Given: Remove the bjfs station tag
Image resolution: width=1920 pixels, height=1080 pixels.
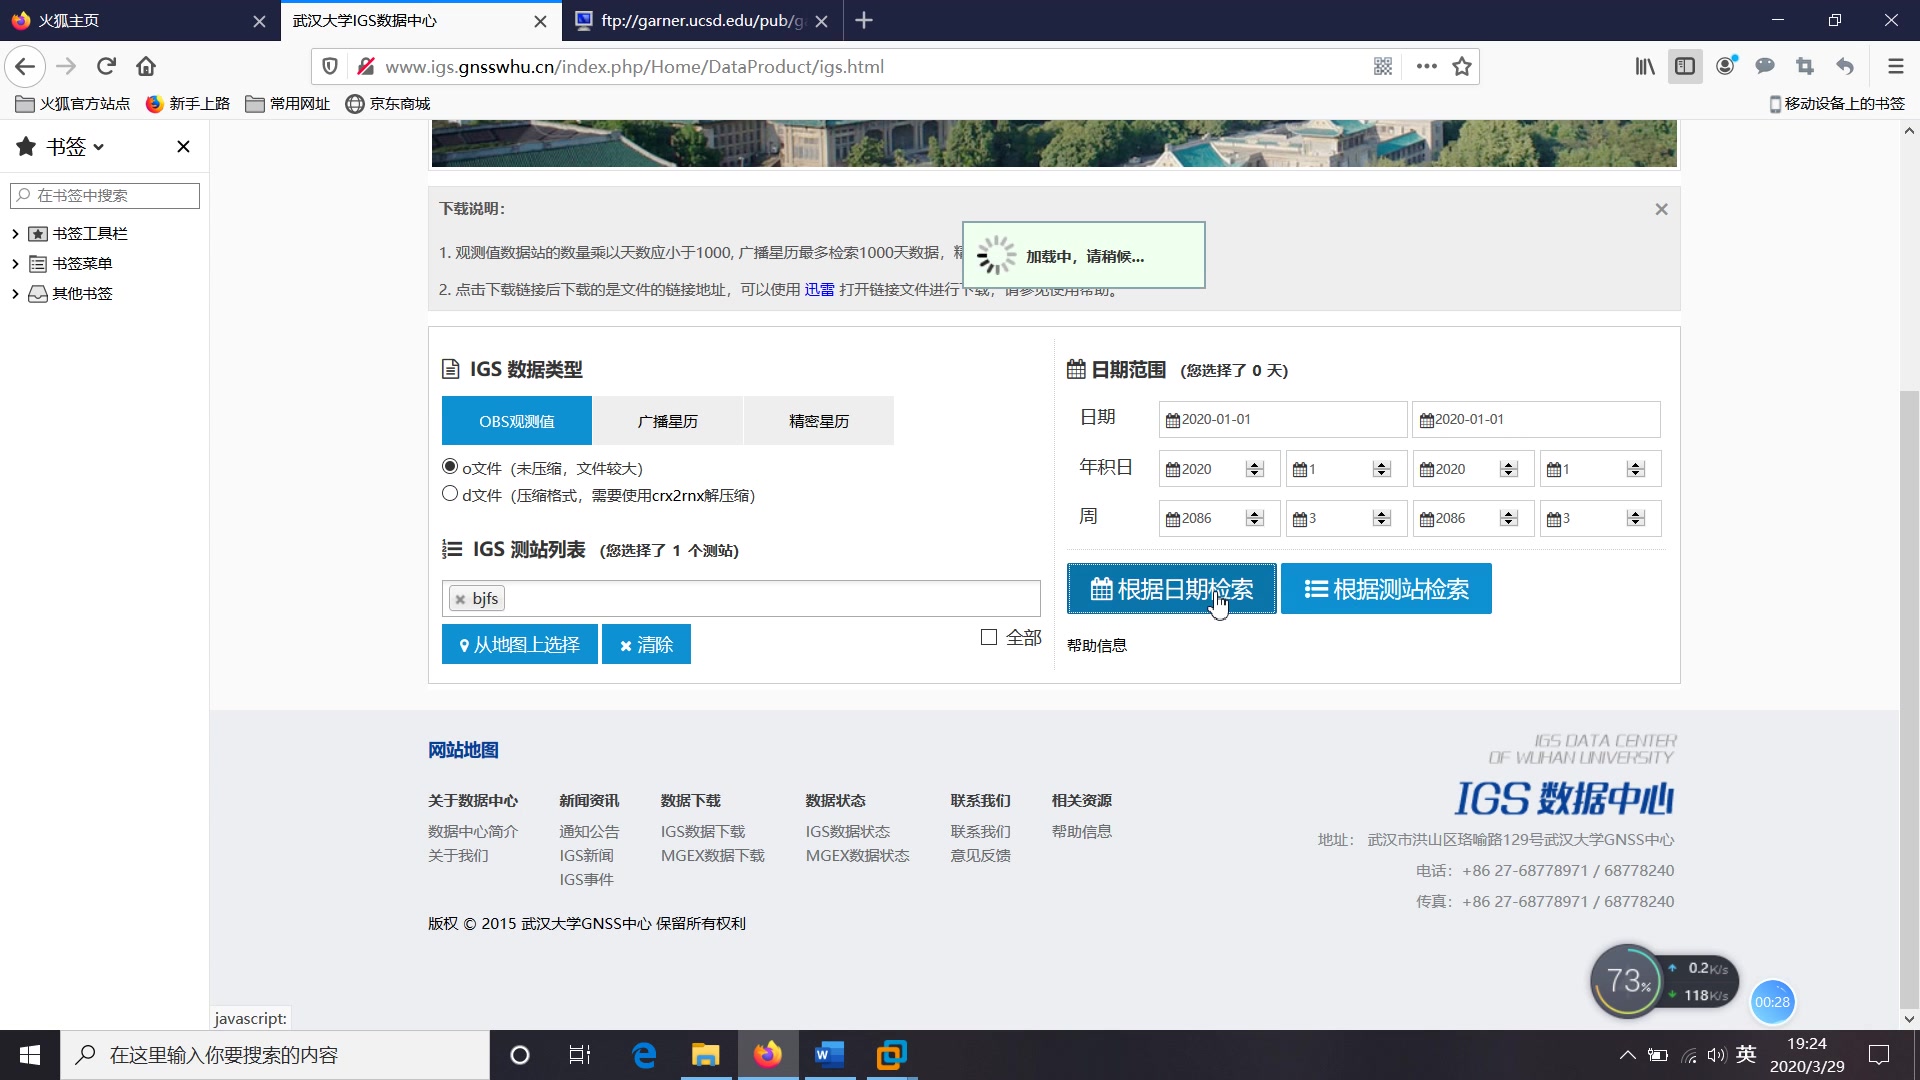Looking at the screenshot, I should (x=460, y=599).
